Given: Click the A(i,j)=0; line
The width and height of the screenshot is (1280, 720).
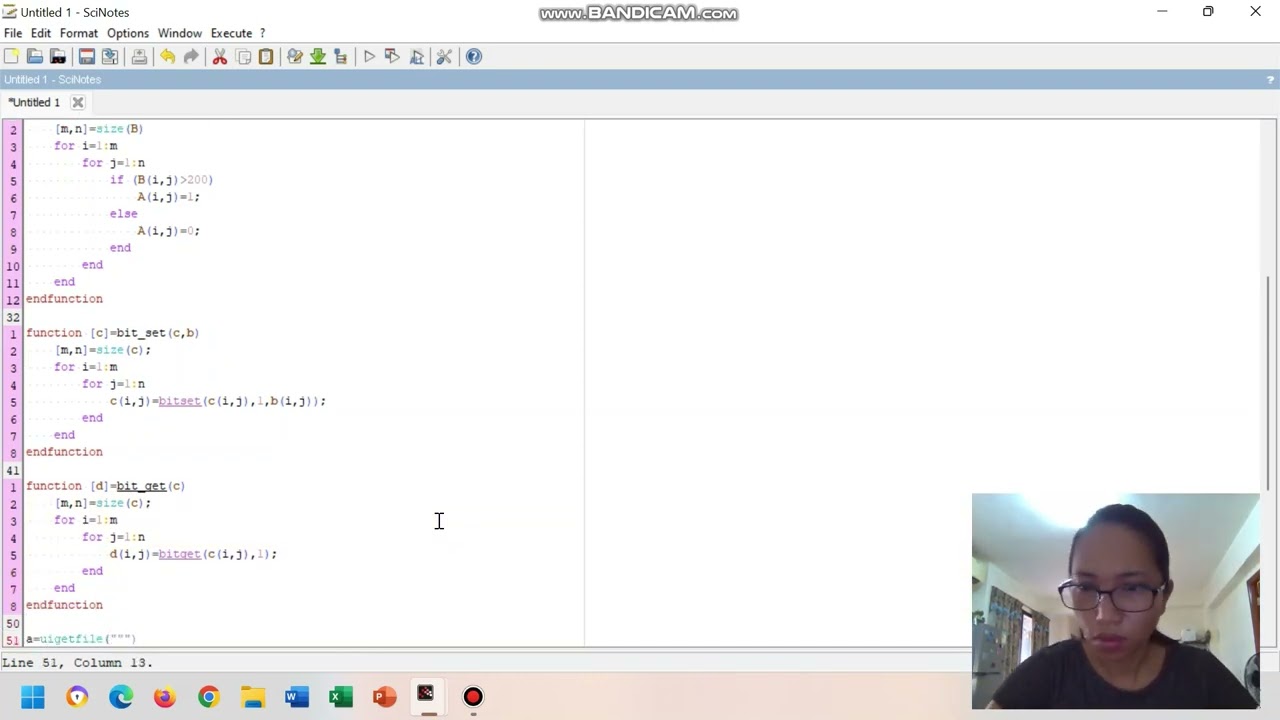Looking at the screenshot, I should (x=168, y=231).
